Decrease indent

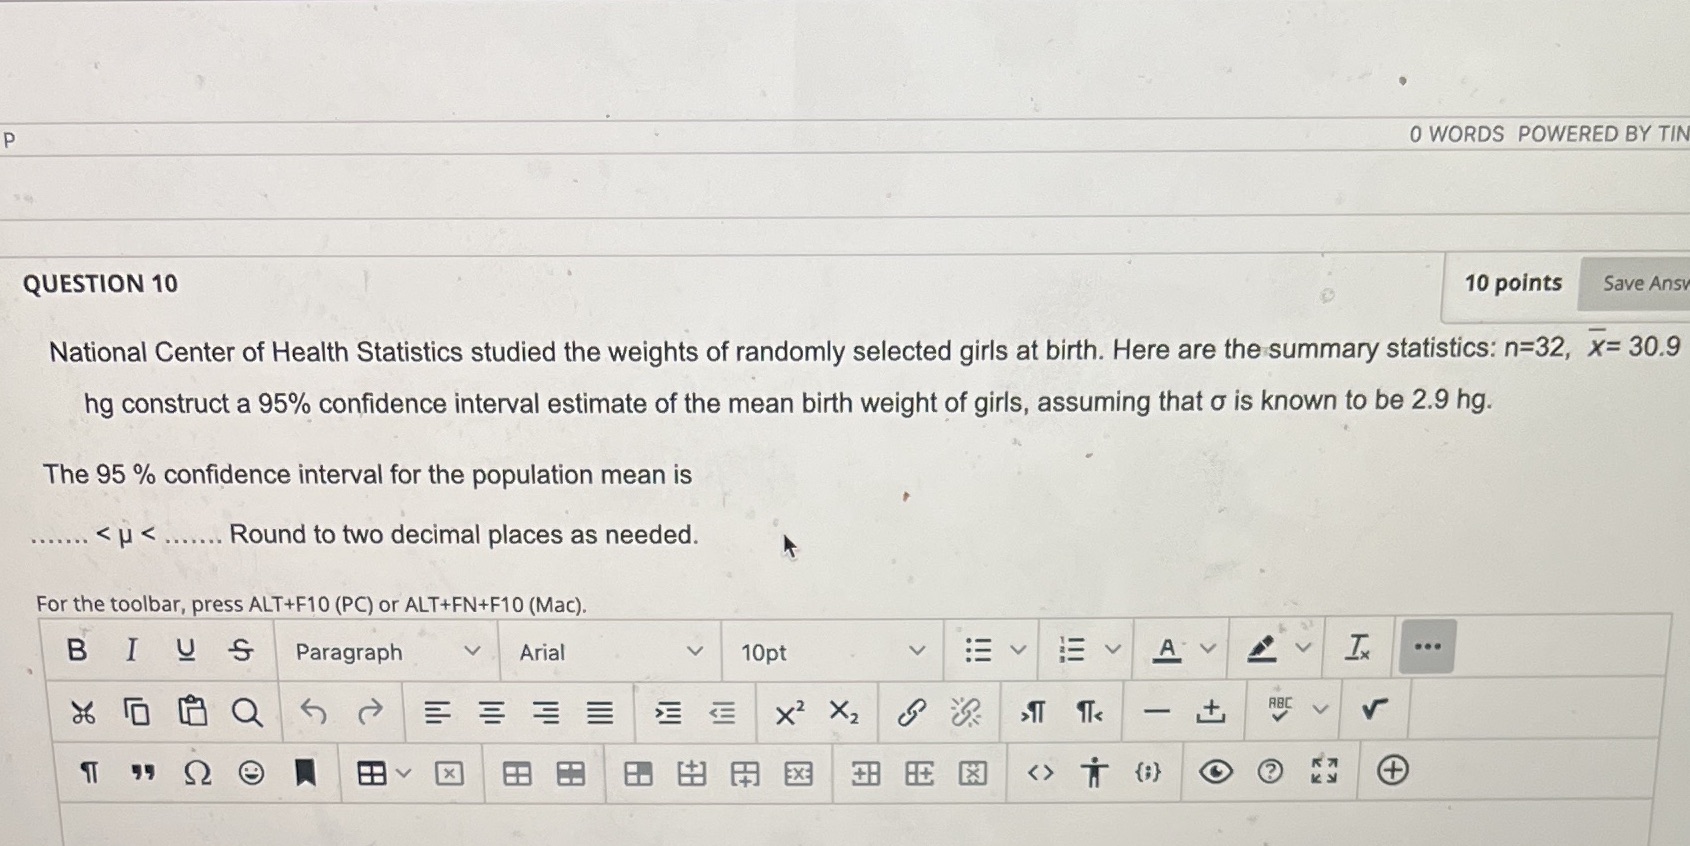click(x=722, y=713)
